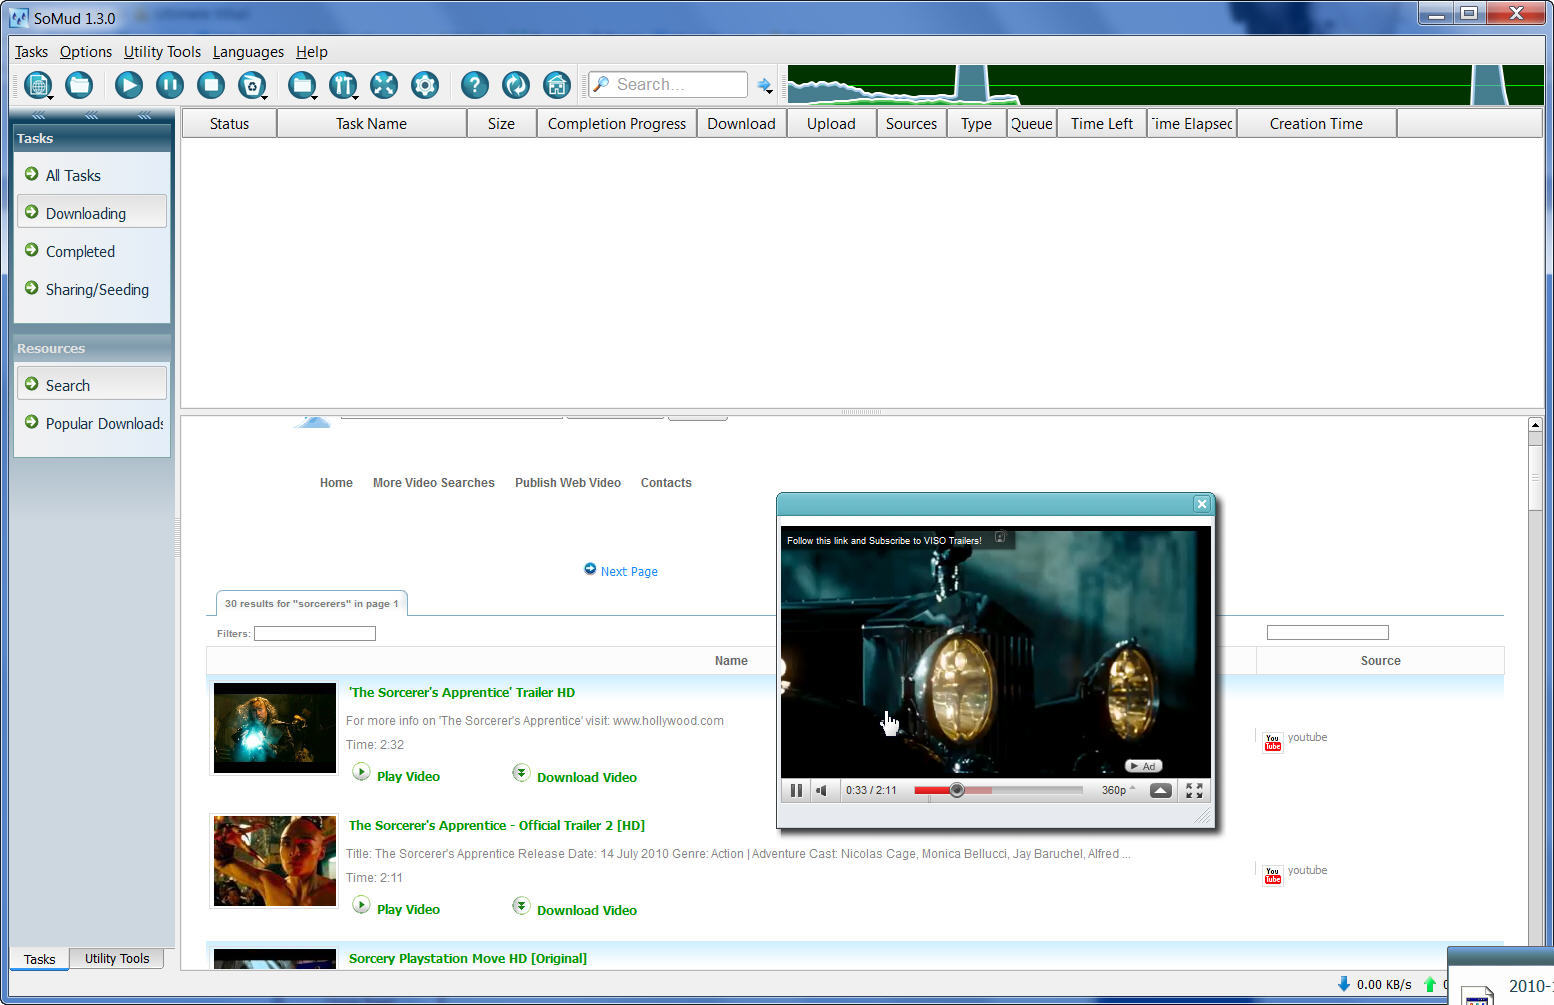Click the video seek bar handle
The height and width of the screenshot is (1005, 1554).
point(957,790)
